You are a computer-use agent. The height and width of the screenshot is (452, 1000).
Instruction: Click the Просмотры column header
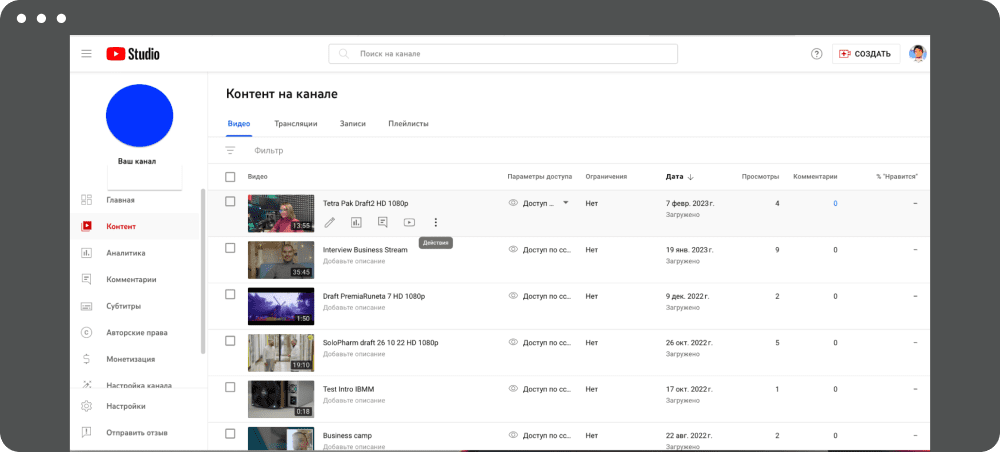(x=760, y=177)
